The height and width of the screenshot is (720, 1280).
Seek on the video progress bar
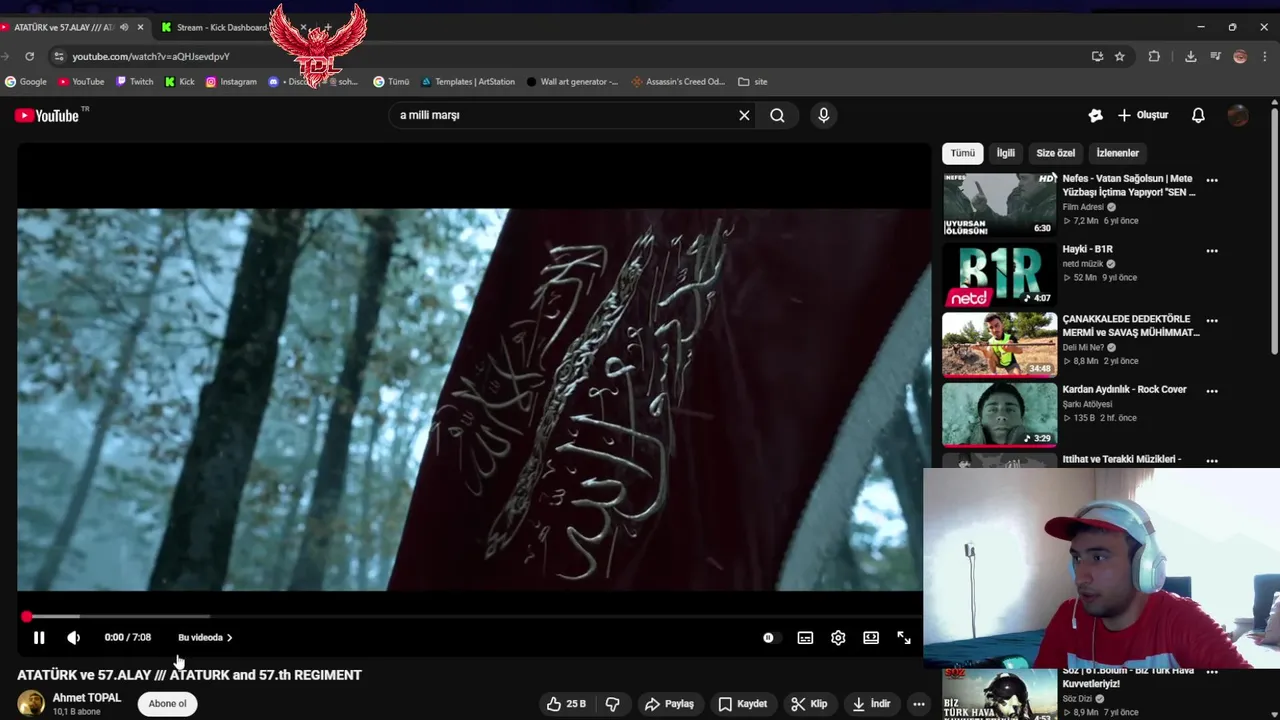click(x=470, y=617)
